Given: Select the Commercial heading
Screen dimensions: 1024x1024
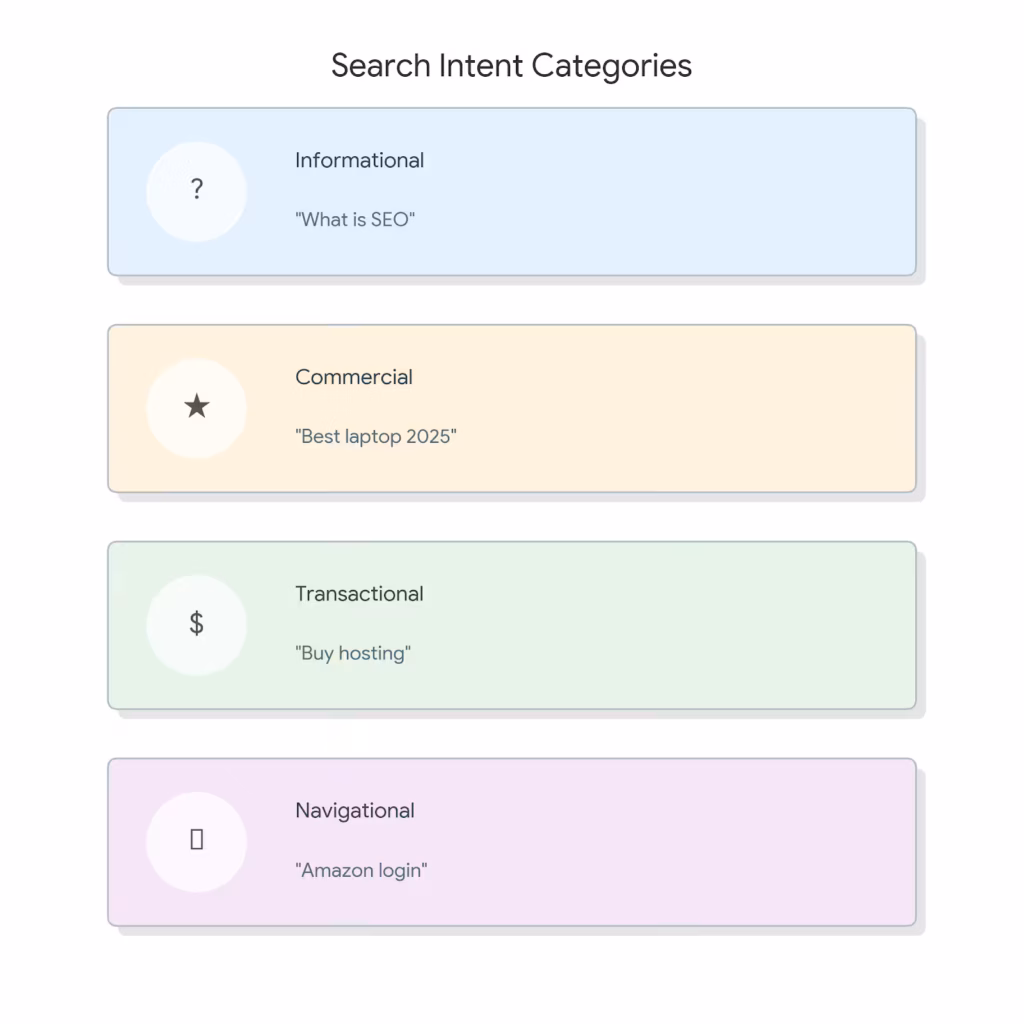Looking at the screenshot, I should coord(353,377).
